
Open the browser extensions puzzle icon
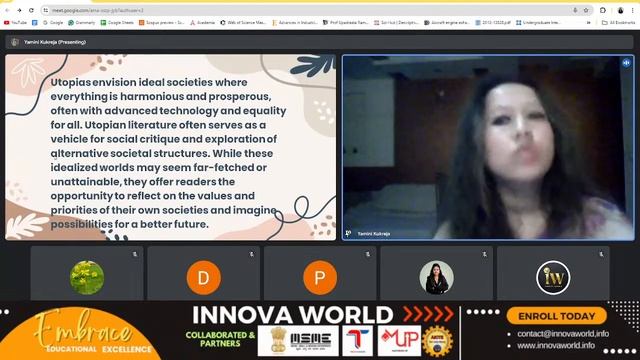pyautogui.click(x=603, y=10)
